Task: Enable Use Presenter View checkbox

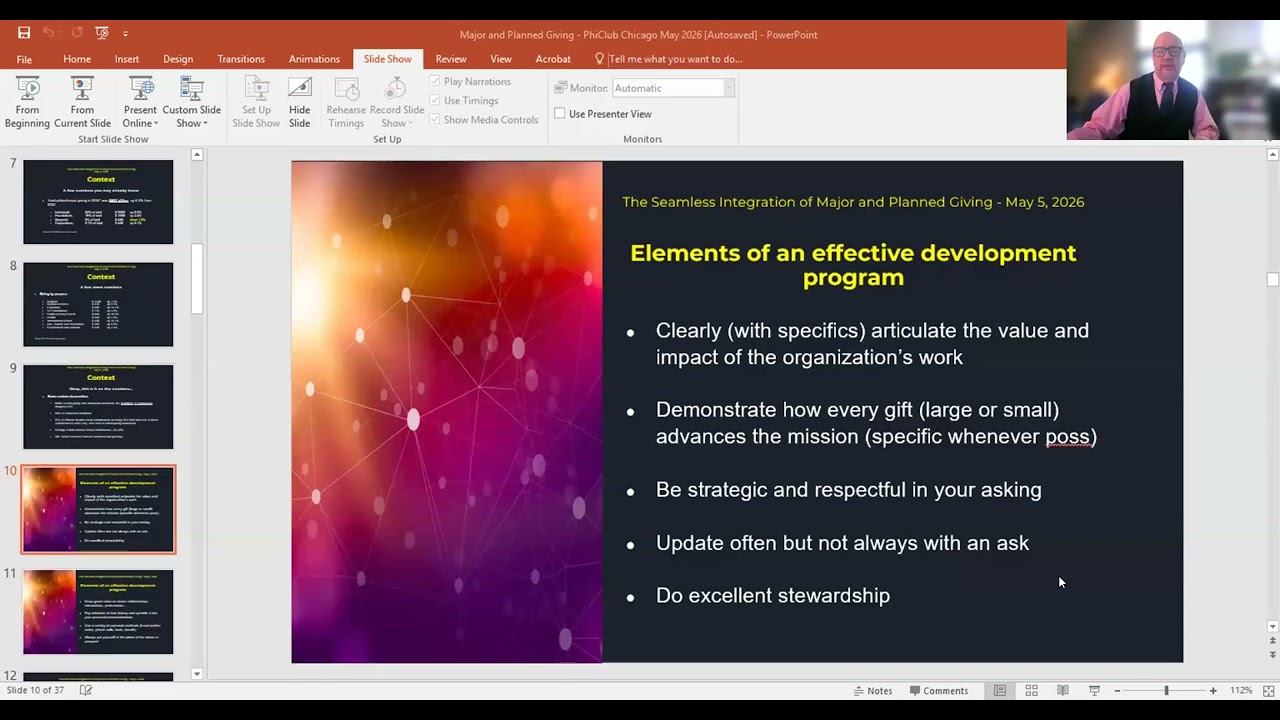Action: tap(603, 114)
